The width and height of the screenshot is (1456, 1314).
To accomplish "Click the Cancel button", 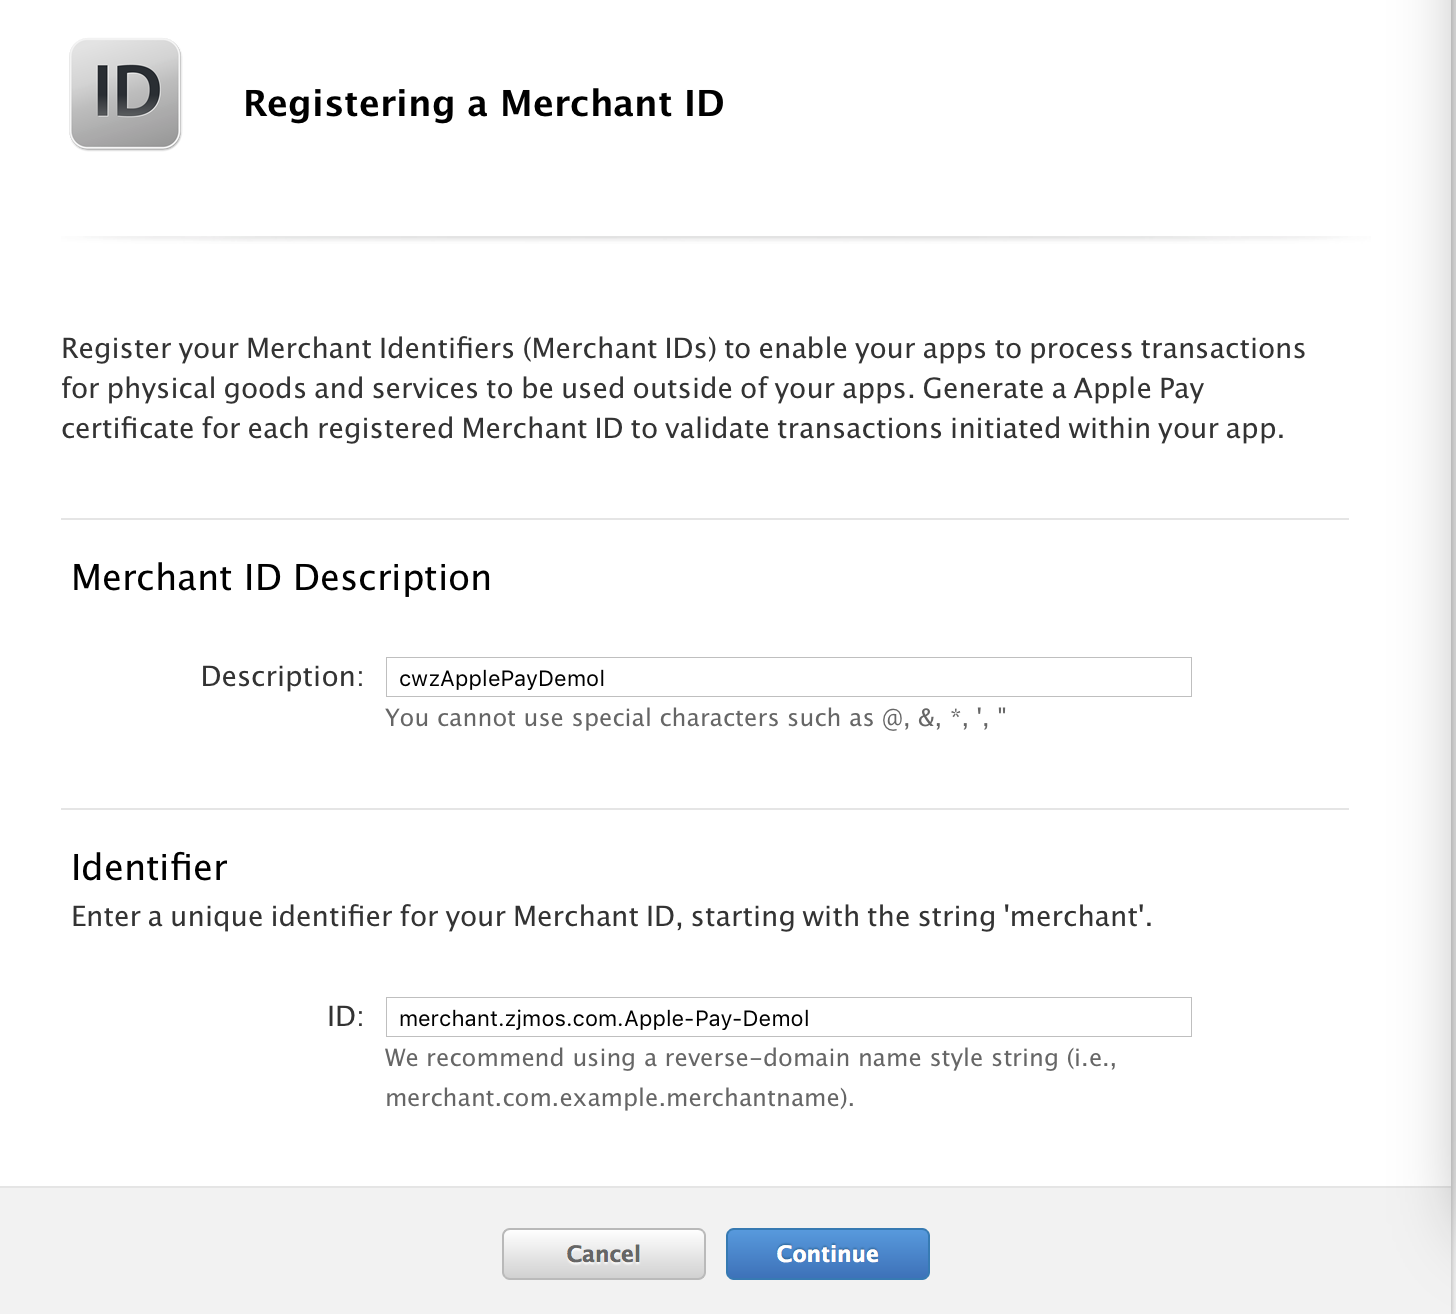I will tap(604, 1254).
